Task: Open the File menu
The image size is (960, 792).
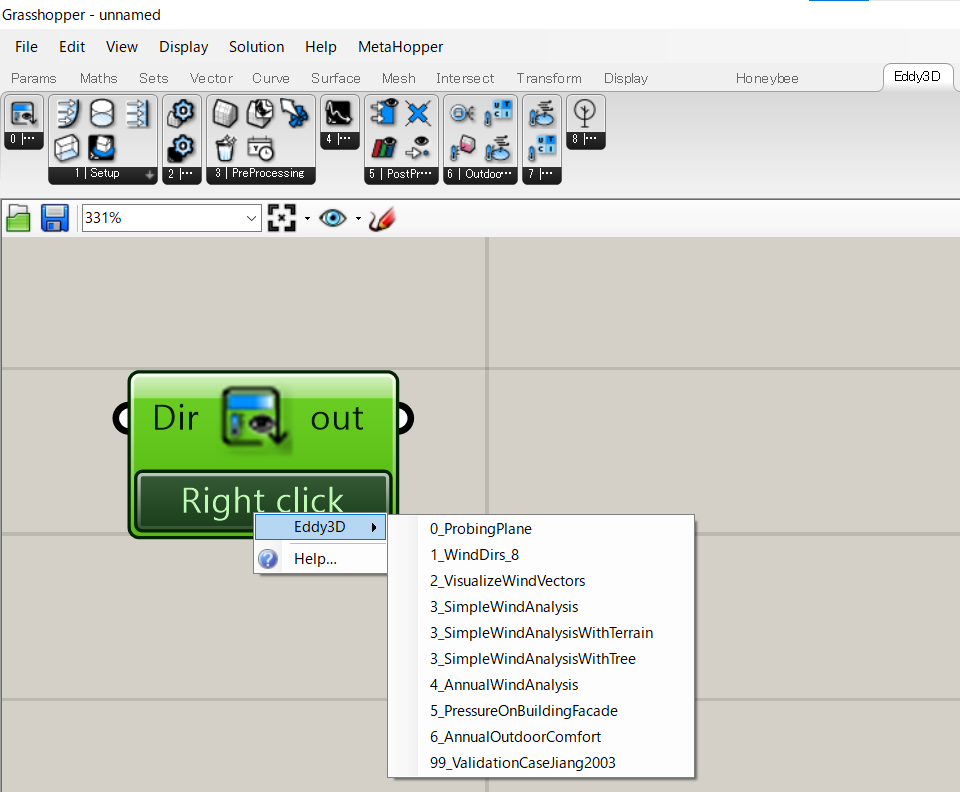Action: [26, 47]
